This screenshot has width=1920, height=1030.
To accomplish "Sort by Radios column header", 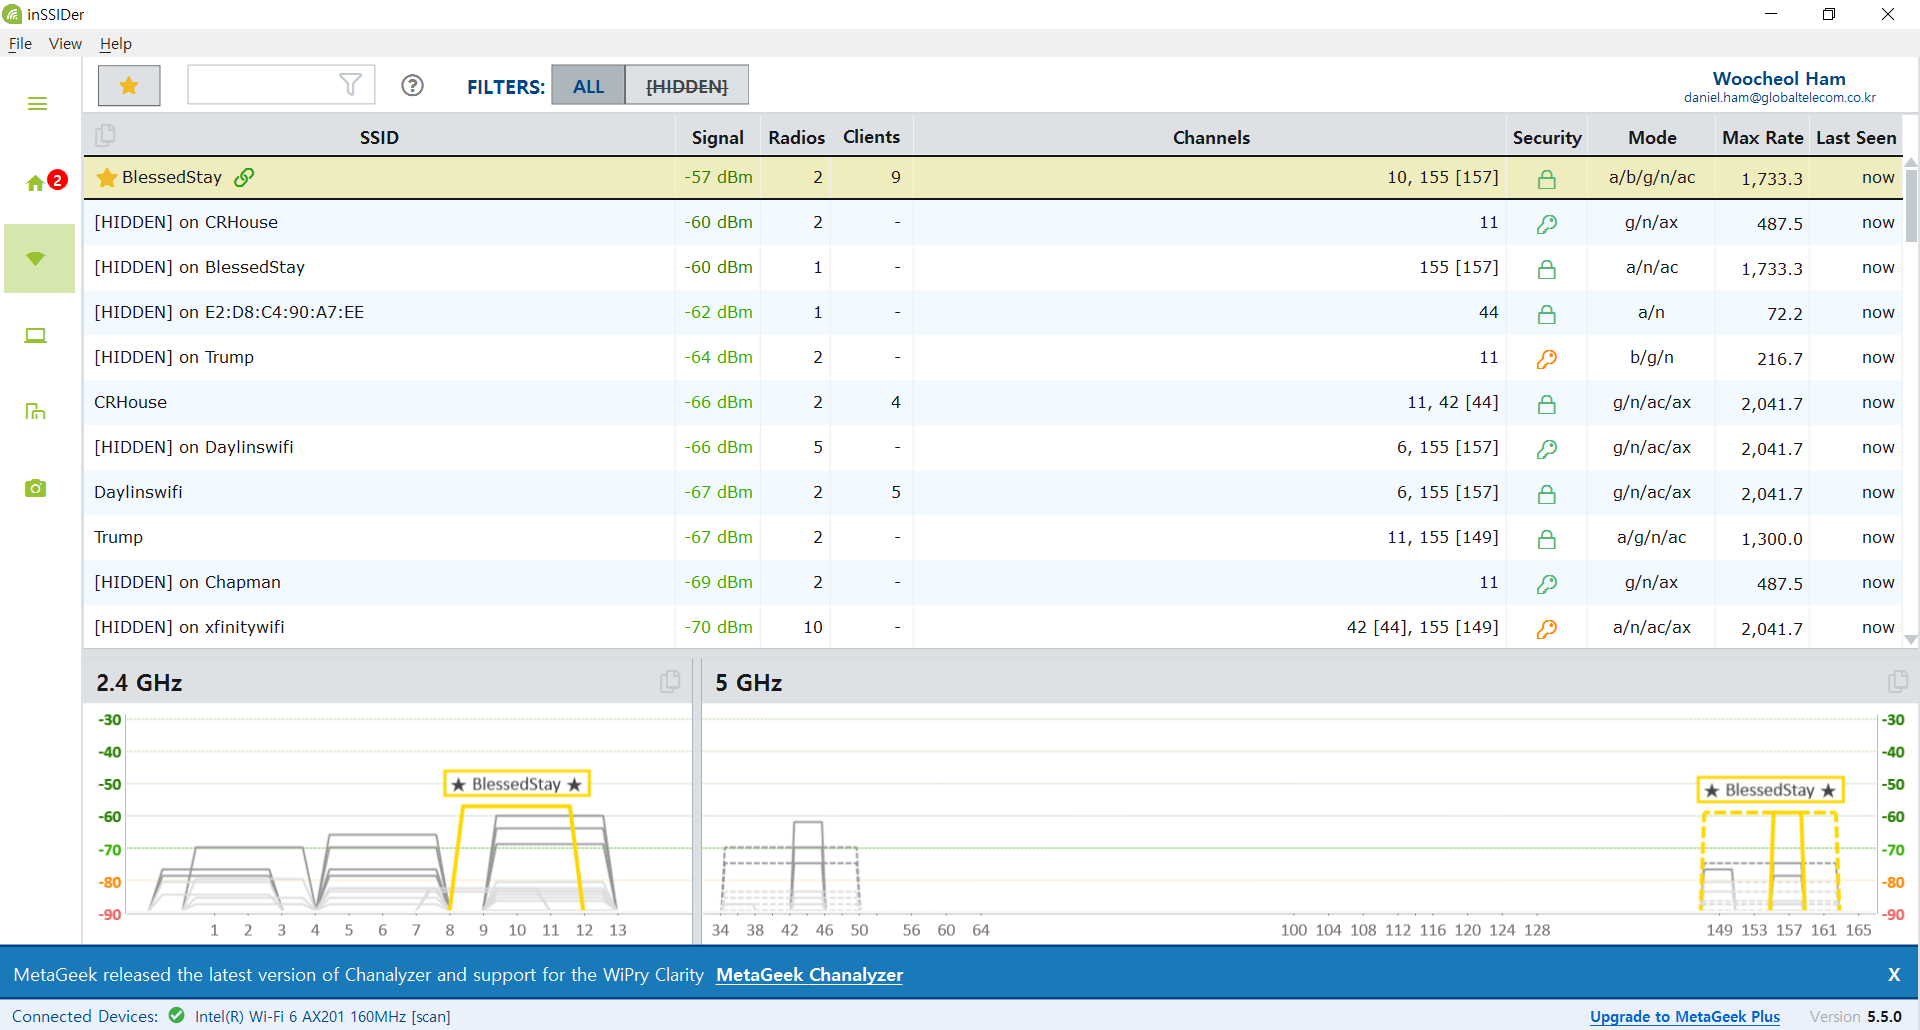I will tap(796, 137).
